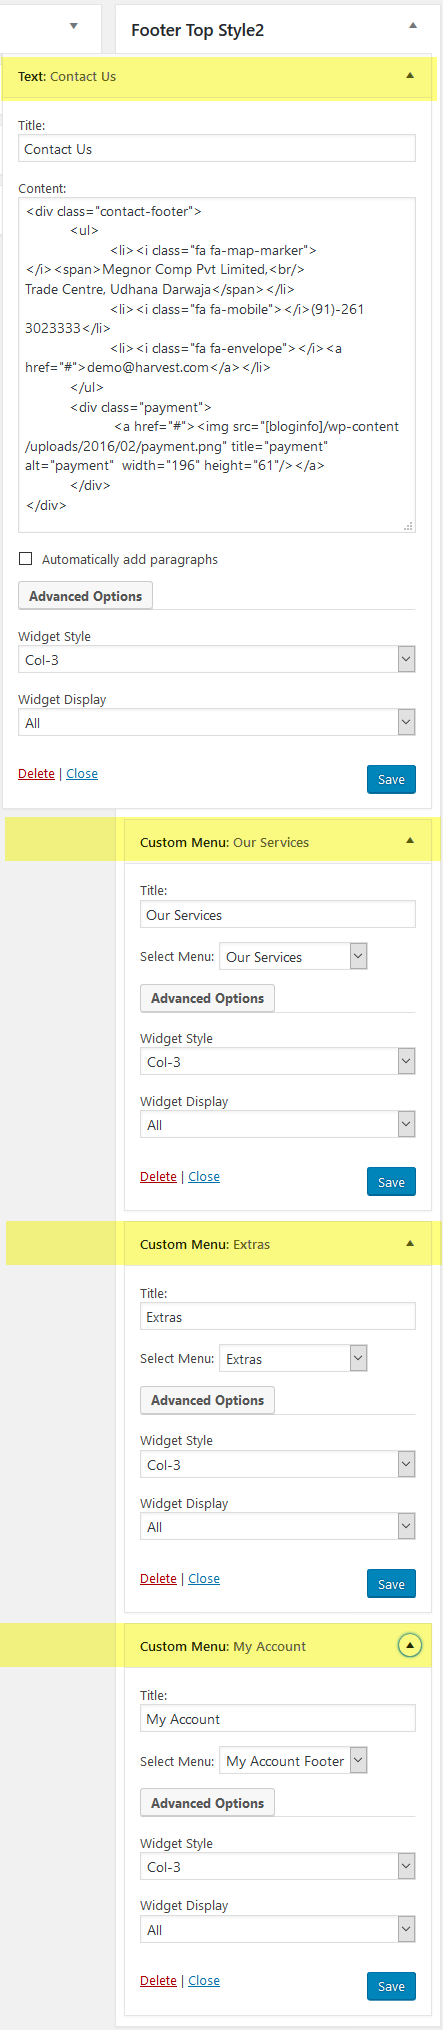Click Advanced Options in My Account widget

207,1803
